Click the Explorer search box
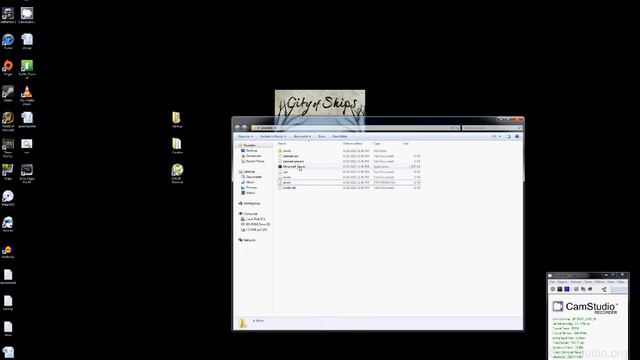 492,128
